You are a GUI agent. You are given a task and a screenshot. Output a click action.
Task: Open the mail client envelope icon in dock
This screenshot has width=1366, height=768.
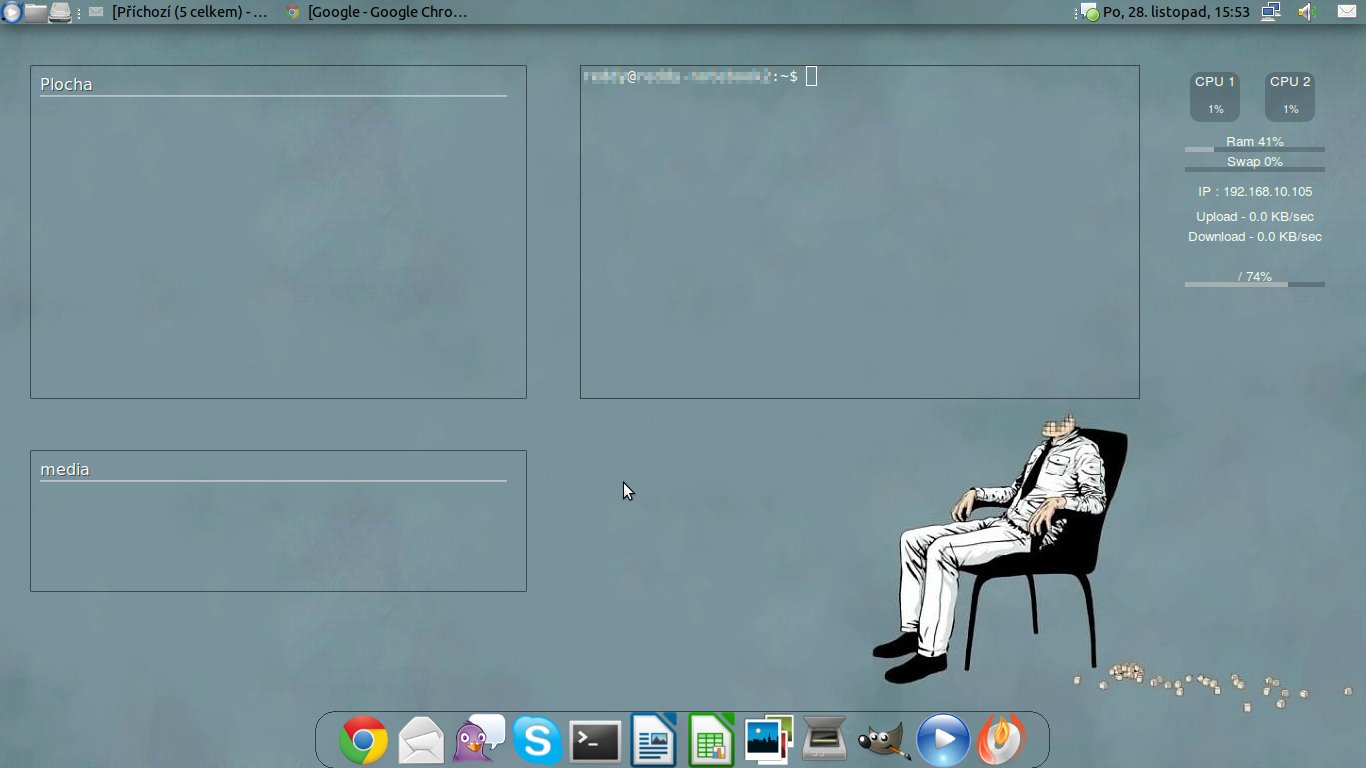tap(421, 741)
